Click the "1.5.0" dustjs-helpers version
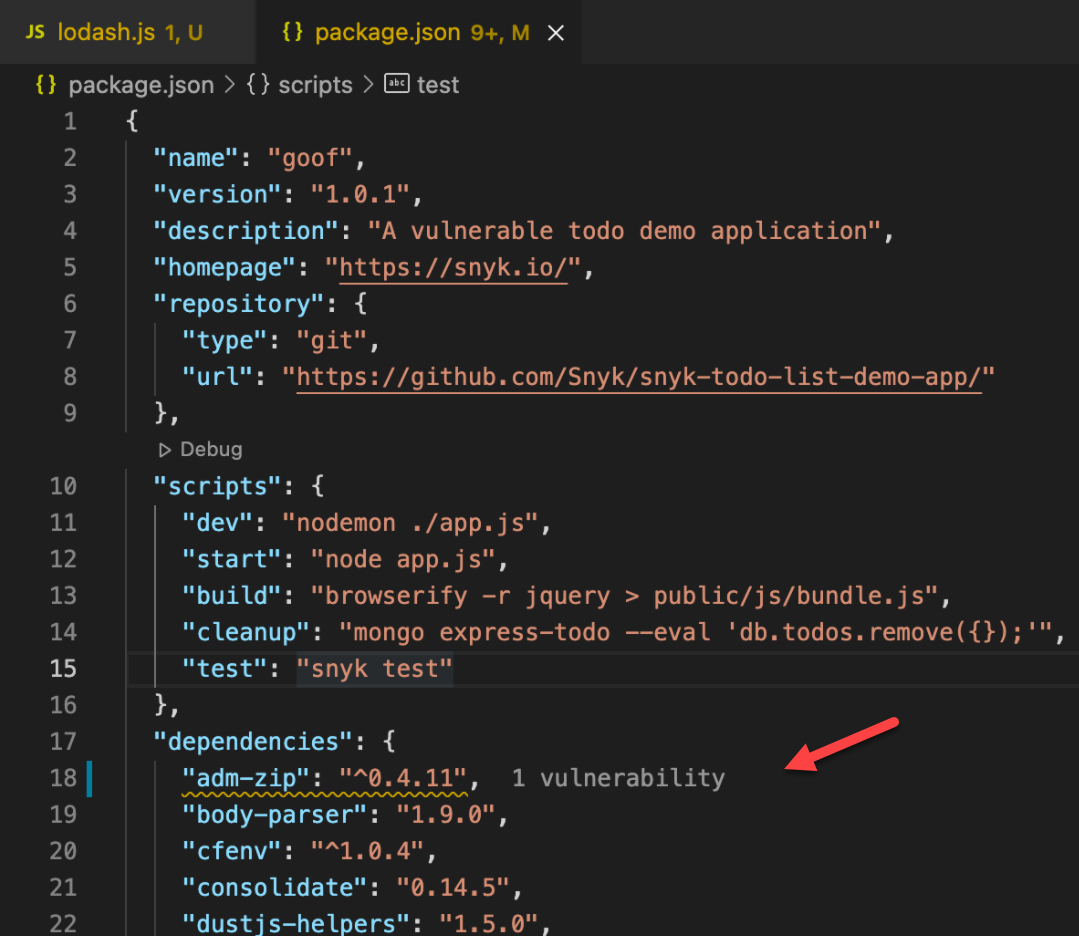1079x936 pixels. (489, 923)
